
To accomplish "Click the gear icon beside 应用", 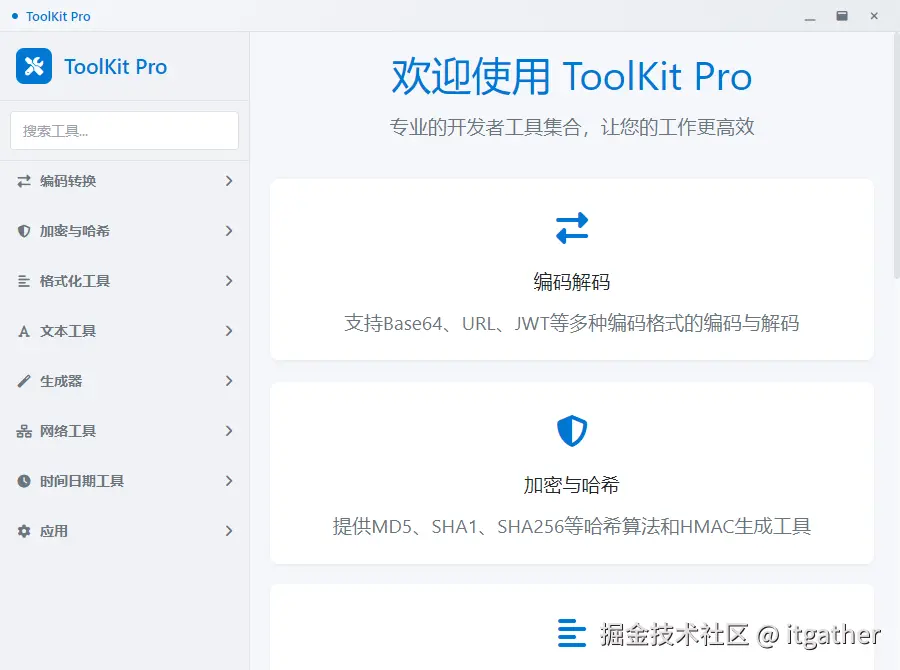I will 24,531.
